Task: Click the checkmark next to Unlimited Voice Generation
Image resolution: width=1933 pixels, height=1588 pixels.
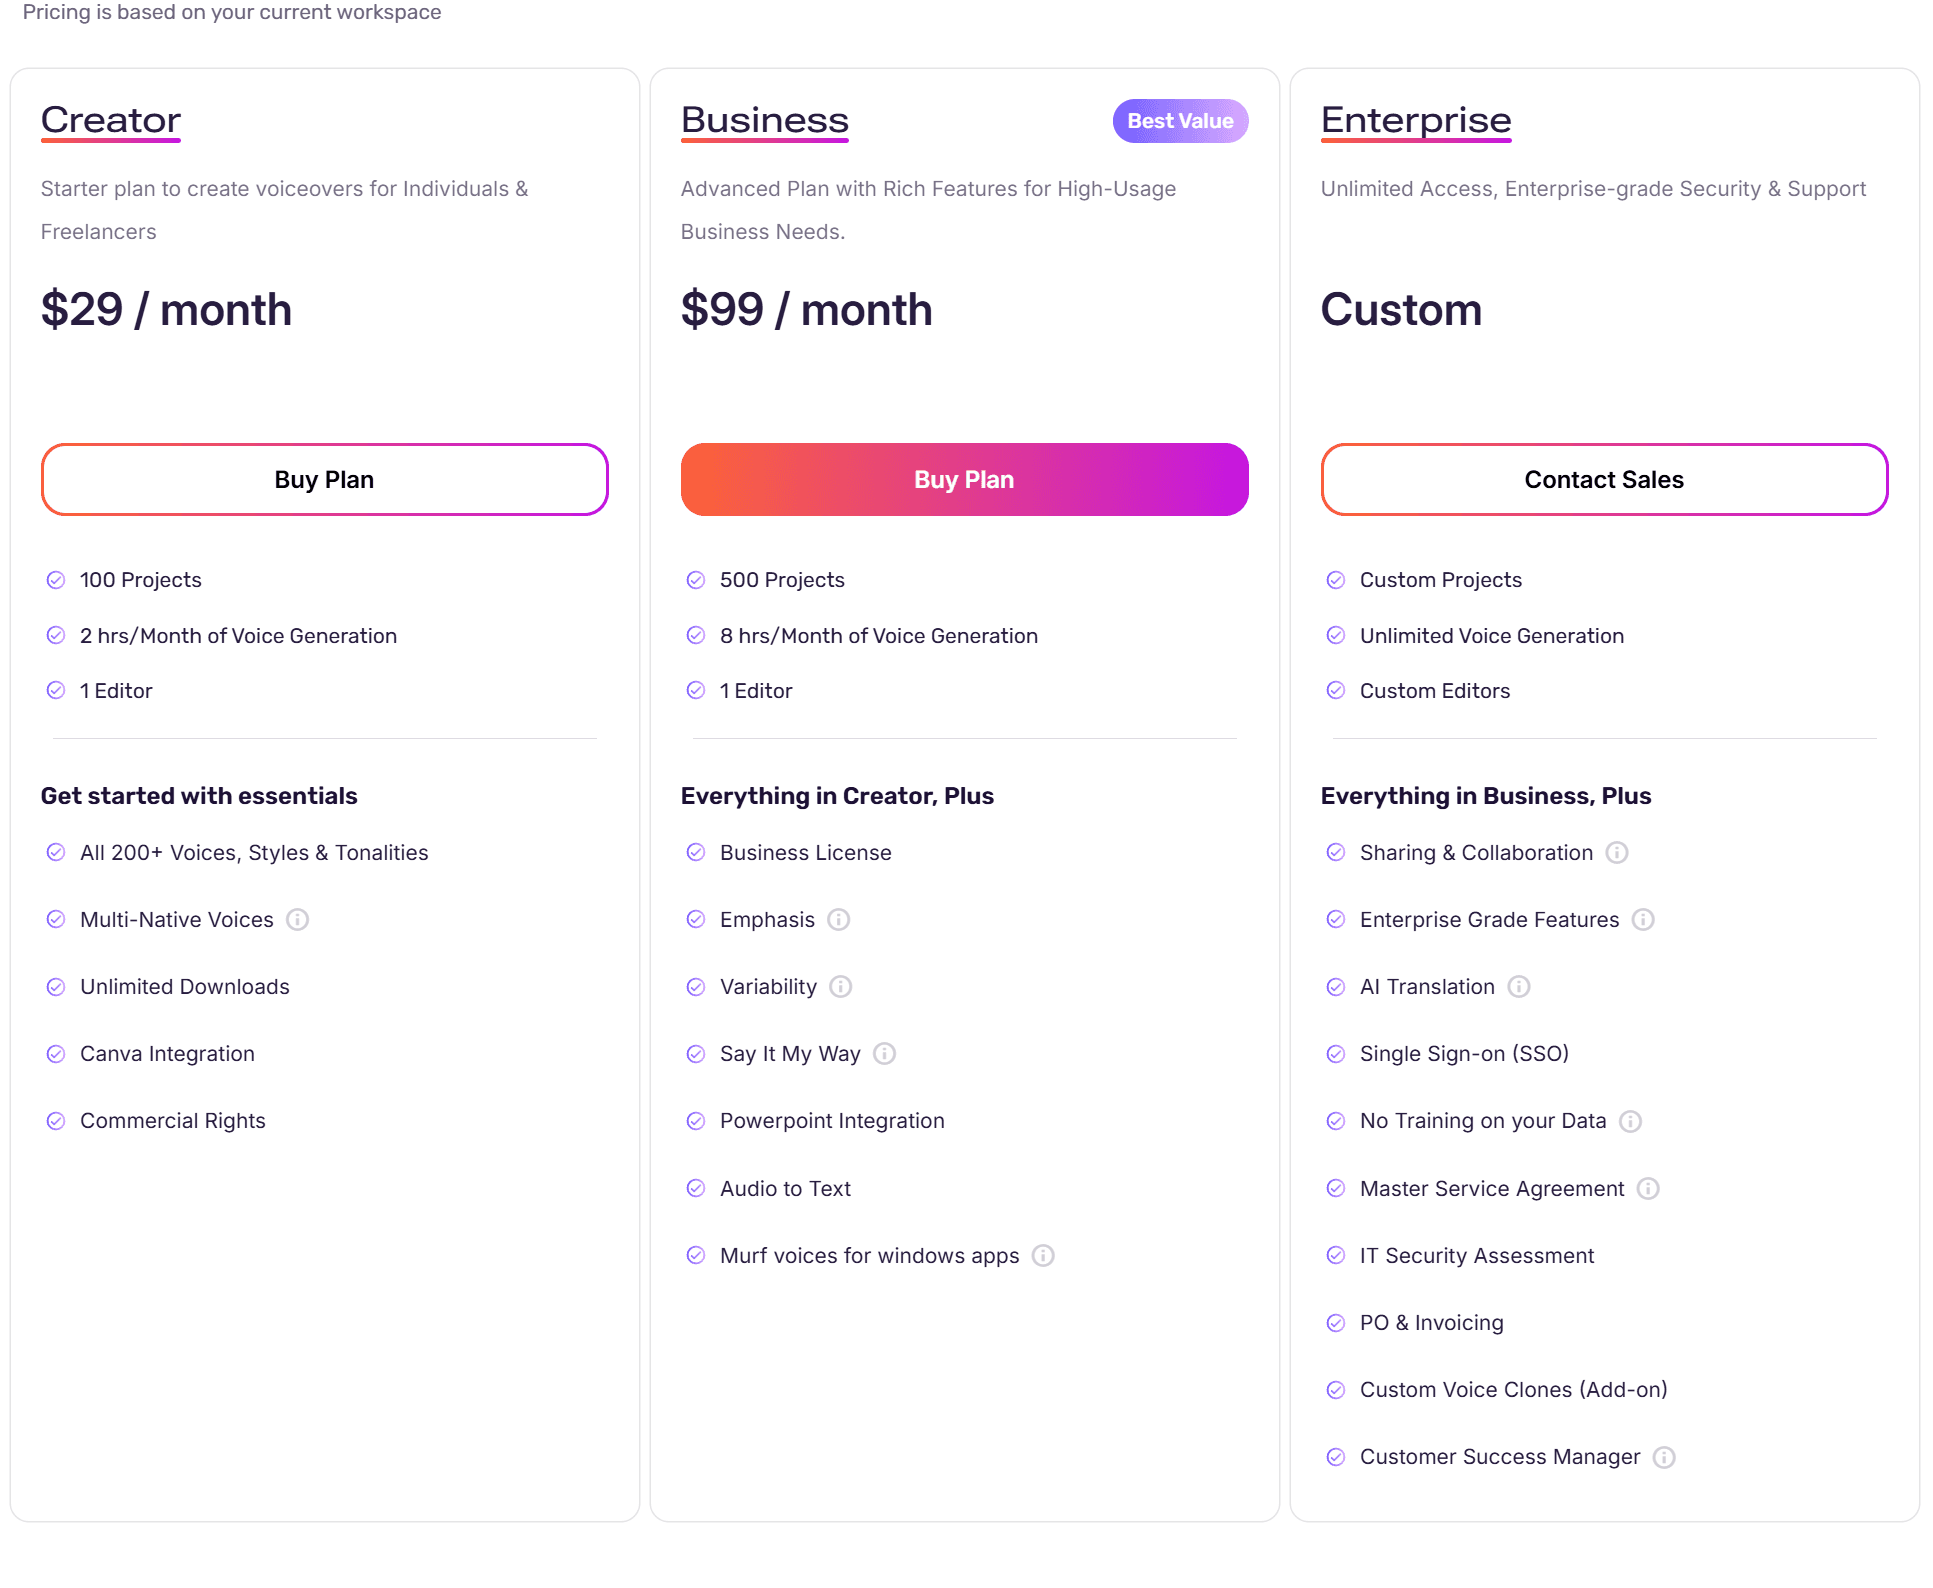Action: (x=1336, y=635)
